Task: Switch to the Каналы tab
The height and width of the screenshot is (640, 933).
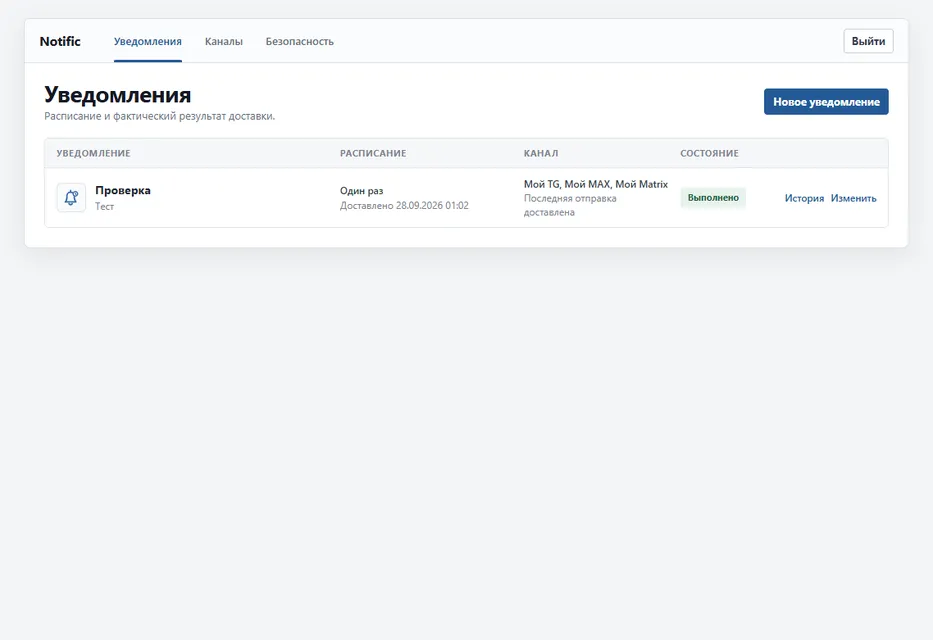Action: point(224,42)
